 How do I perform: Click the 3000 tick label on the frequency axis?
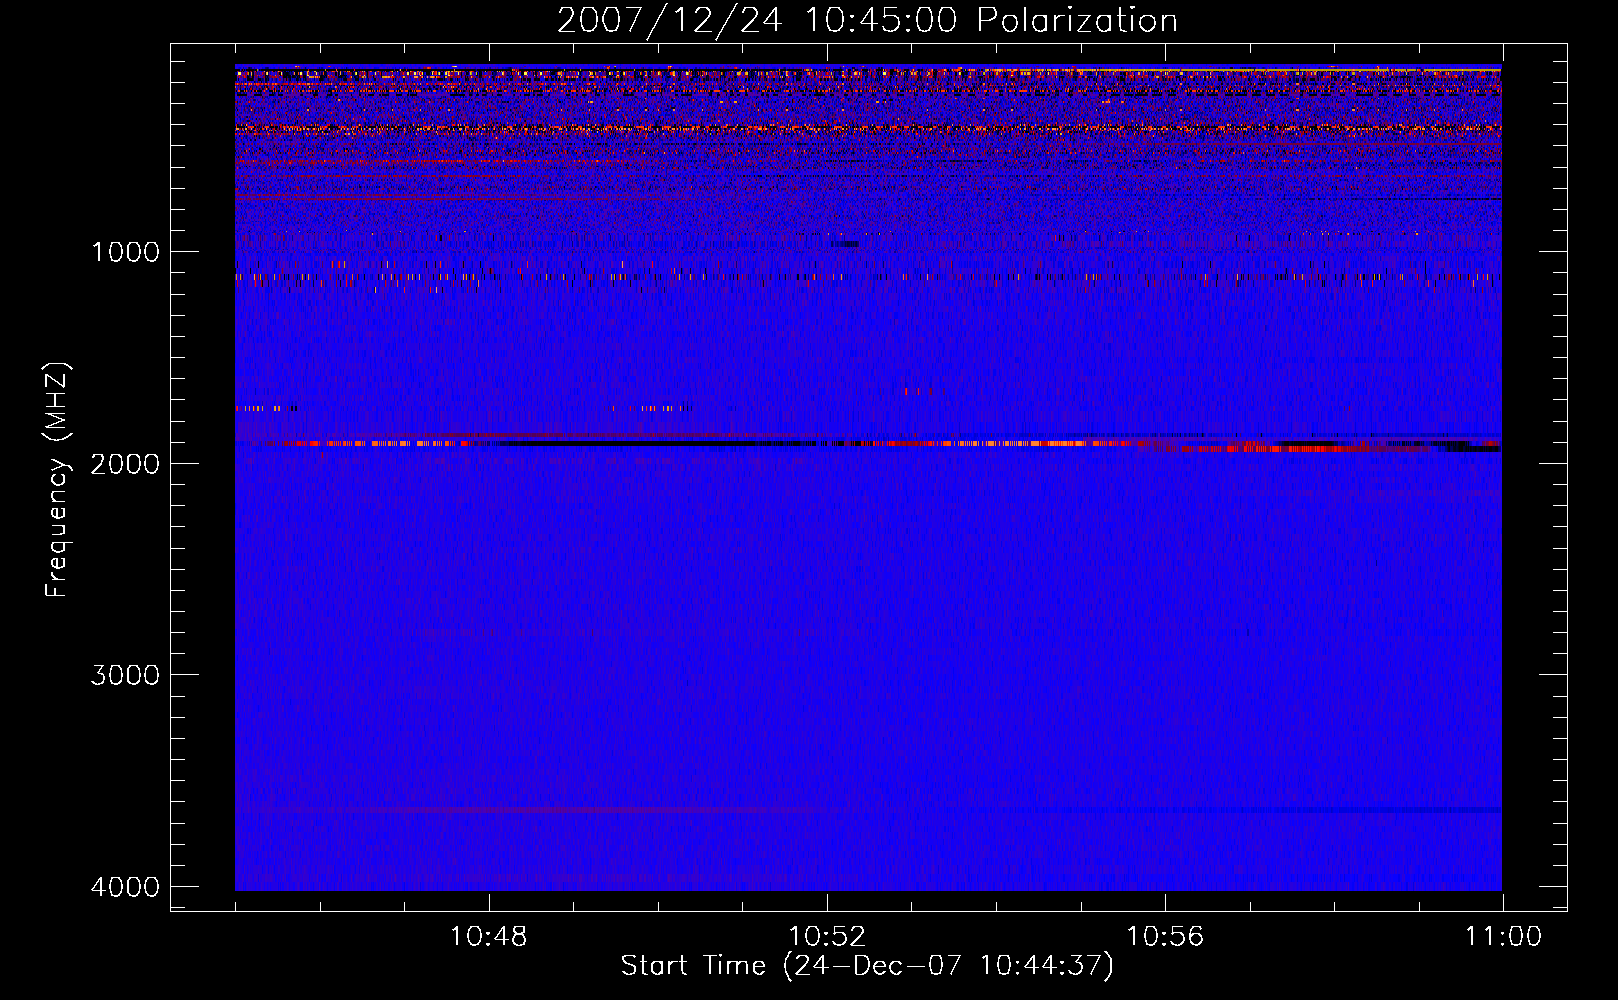tap(125, 675)
